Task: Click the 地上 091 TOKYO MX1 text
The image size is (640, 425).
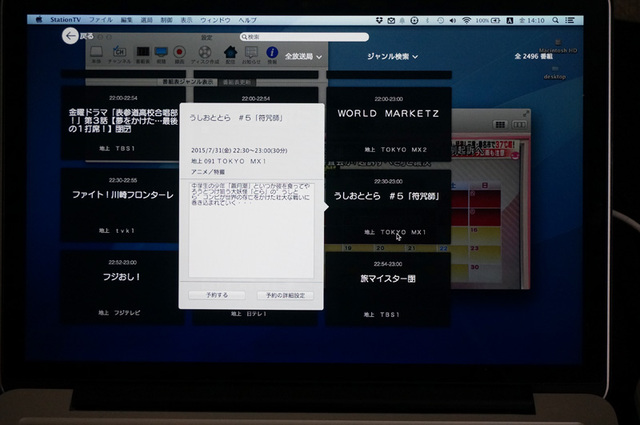Action: click(x=229, y=161)
